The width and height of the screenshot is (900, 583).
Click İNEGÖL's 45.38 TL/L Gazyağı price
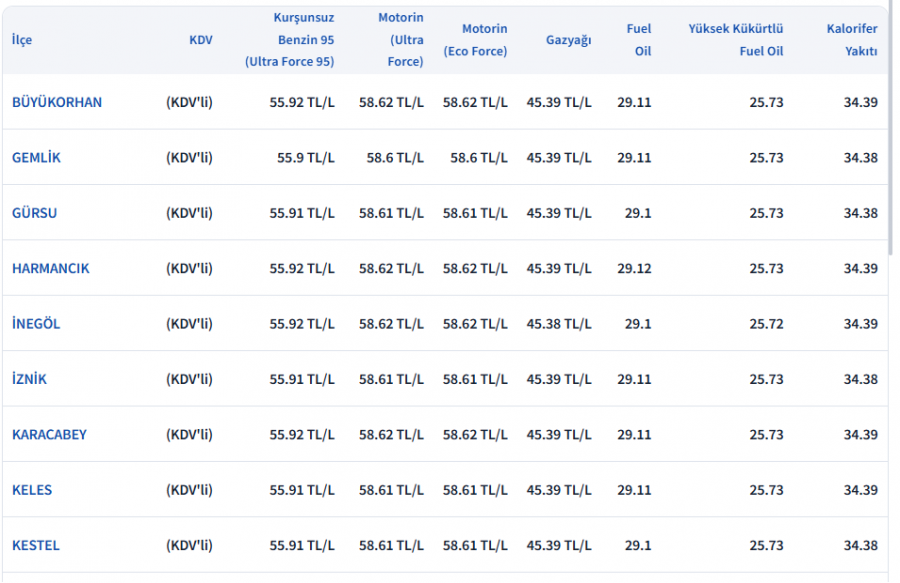point(559,324)
